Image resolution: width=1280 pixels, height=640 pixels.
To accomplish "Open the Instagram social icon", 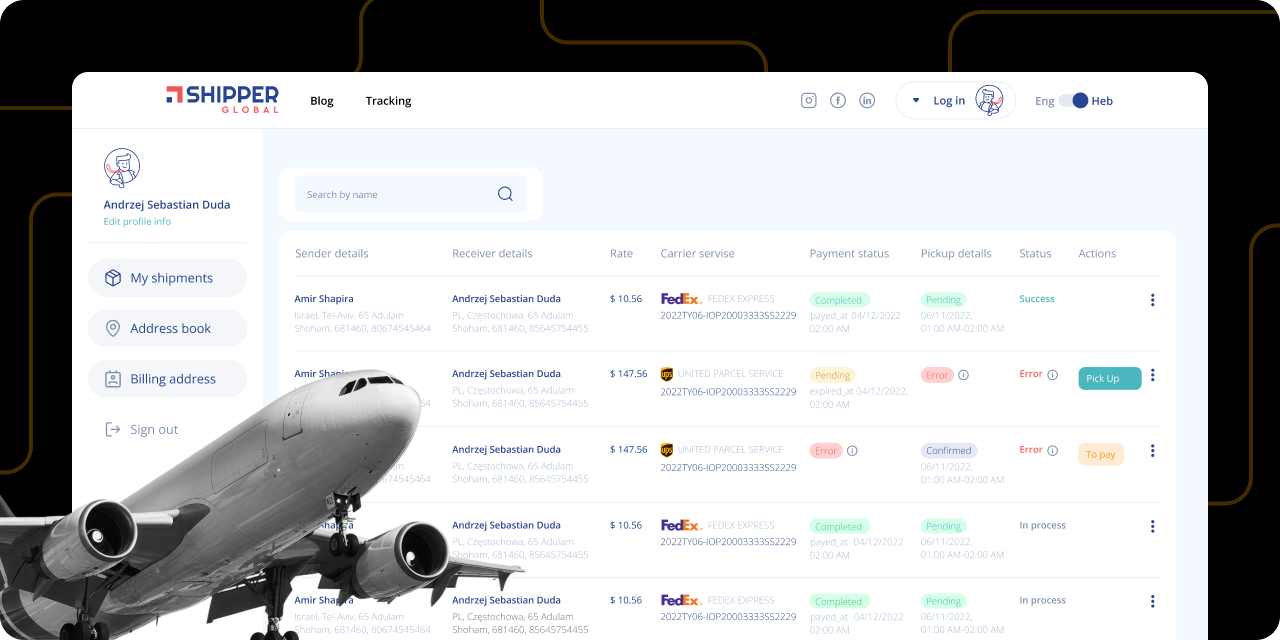I will [x=808, y=100].
